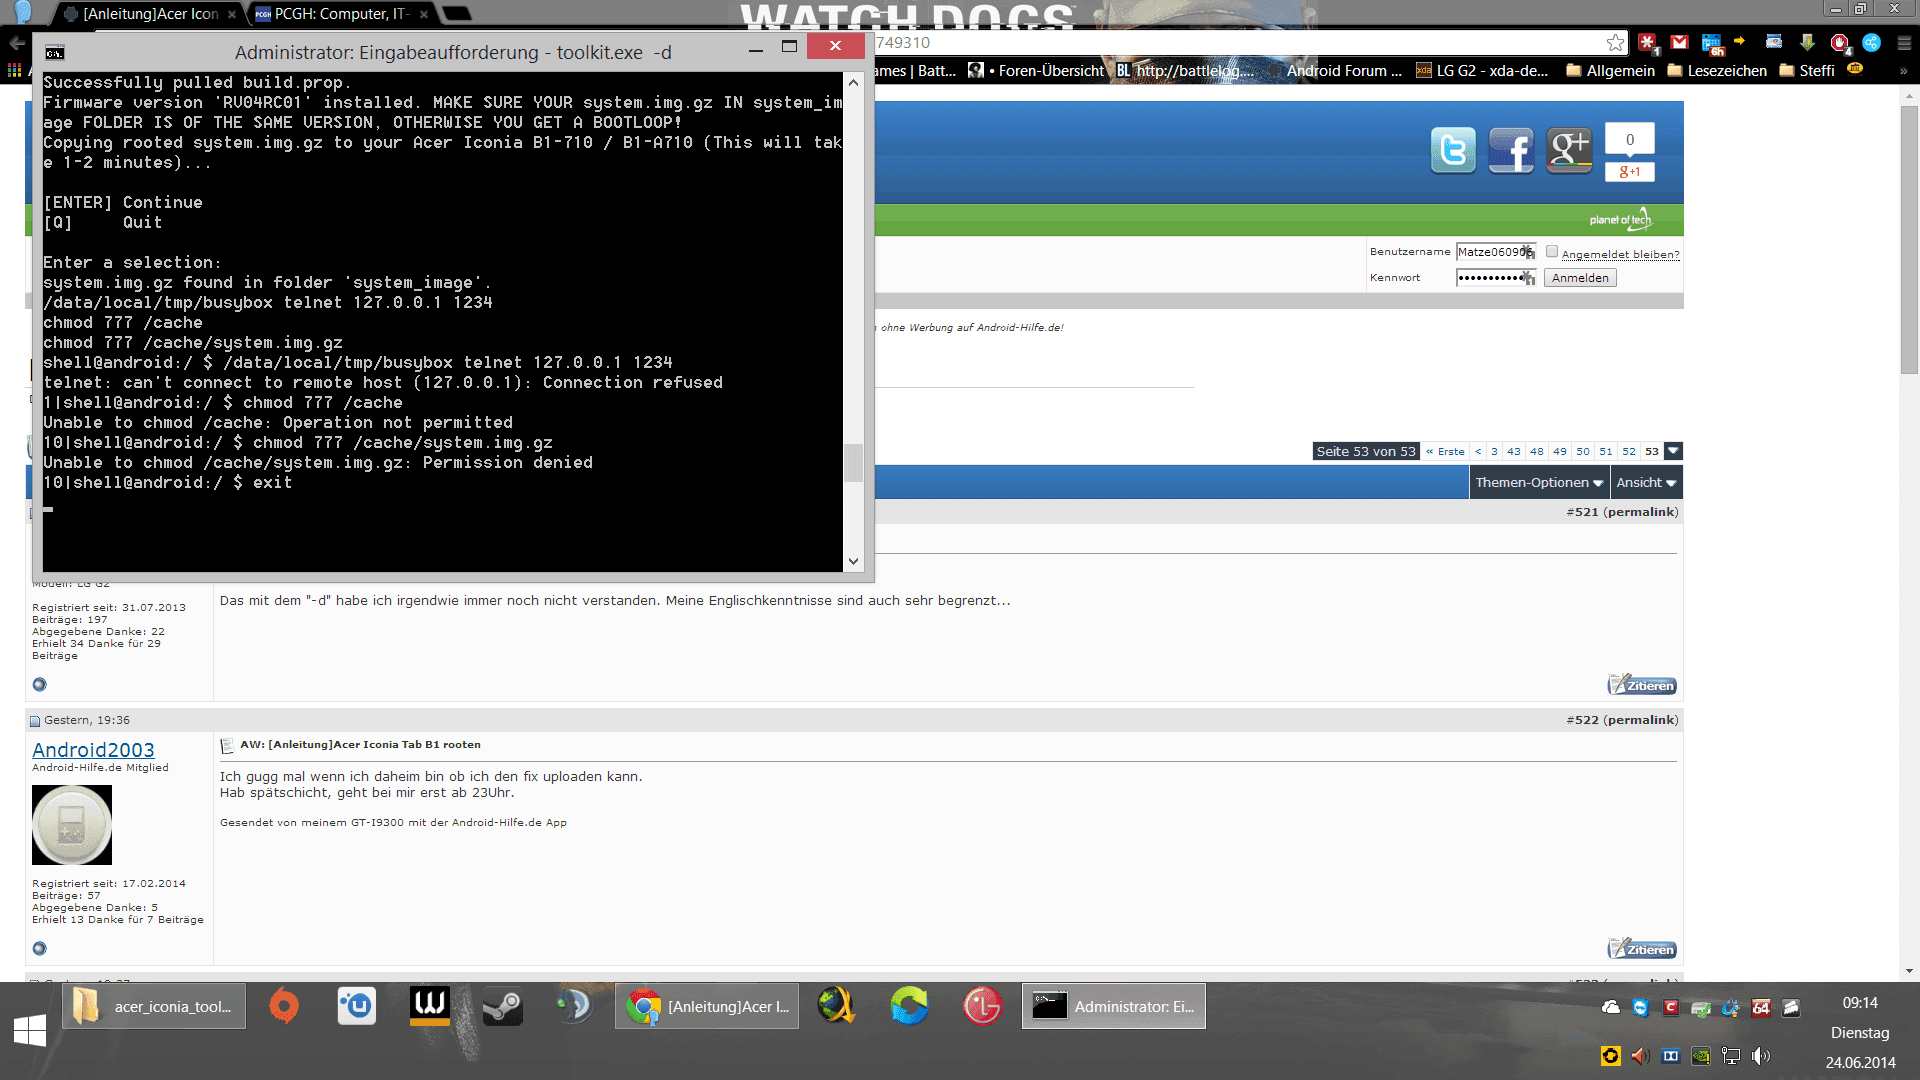
Task: Expand the Ansicht menu
Action: pyautogui.click(x=1646, y=482)
